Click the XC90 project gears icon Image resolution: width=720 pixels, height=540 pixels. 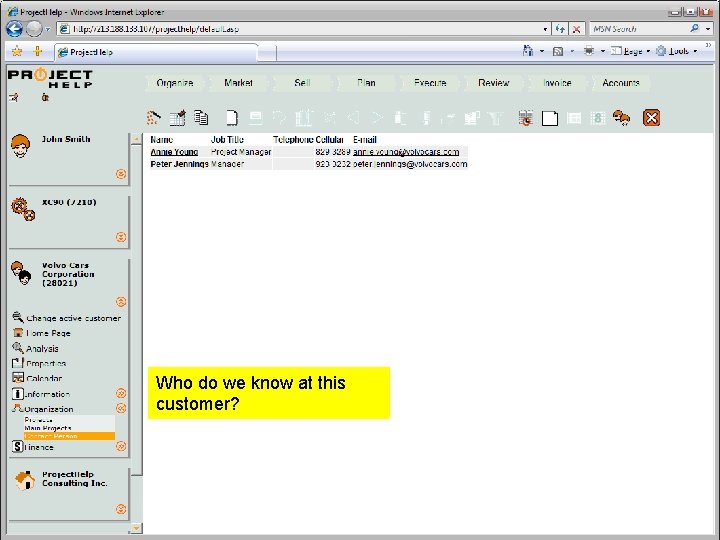23,209
